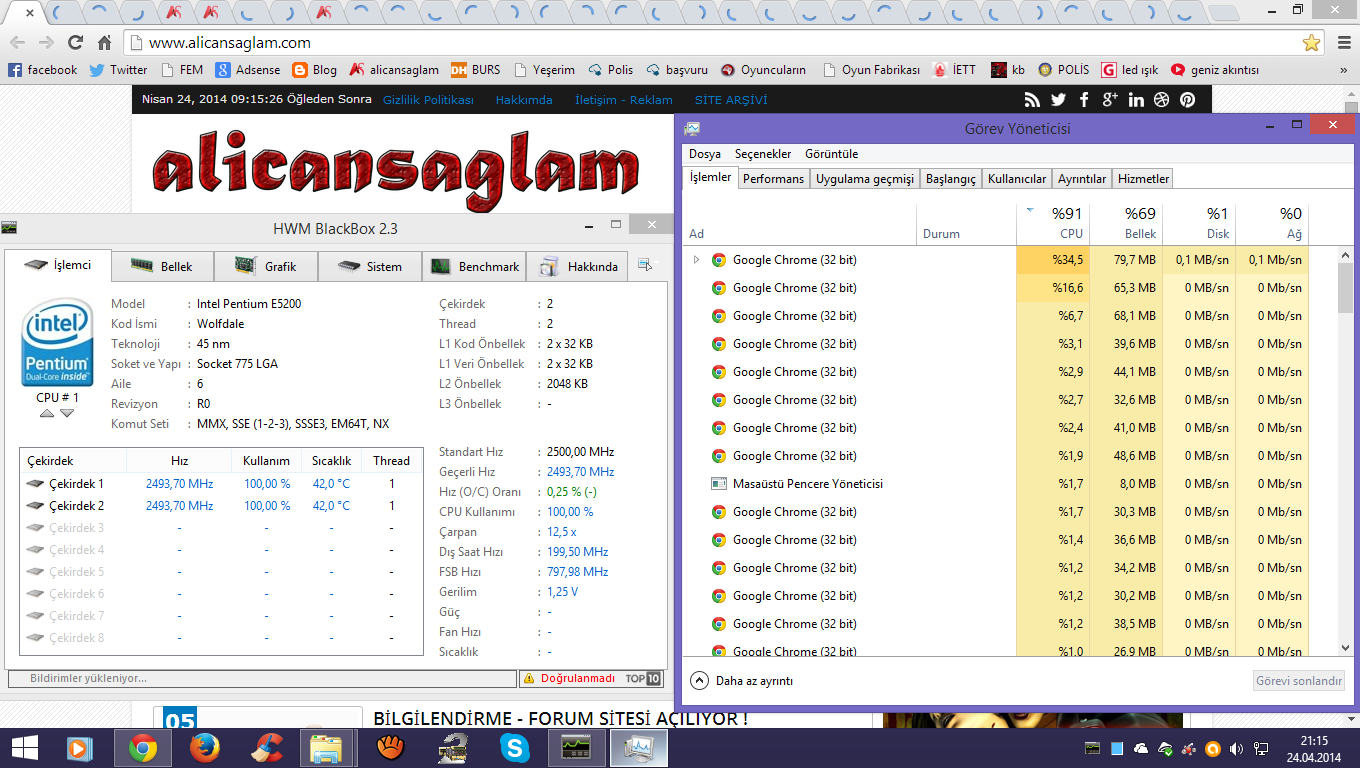1360x768 pixels.
Task: Open the Windows Start button
Action: (x=25, y=748)
